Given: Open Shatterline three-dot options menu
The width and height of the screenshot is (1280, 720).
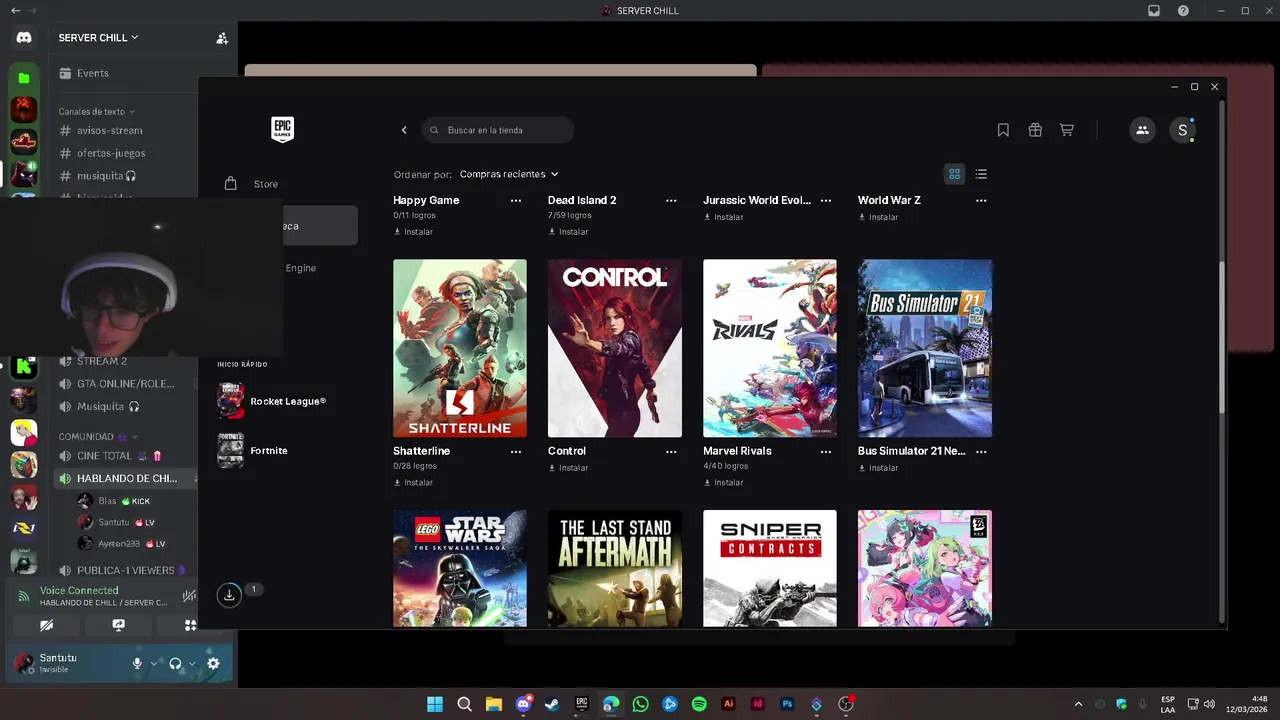Looking at the screenshot, I should click(516, 452).
